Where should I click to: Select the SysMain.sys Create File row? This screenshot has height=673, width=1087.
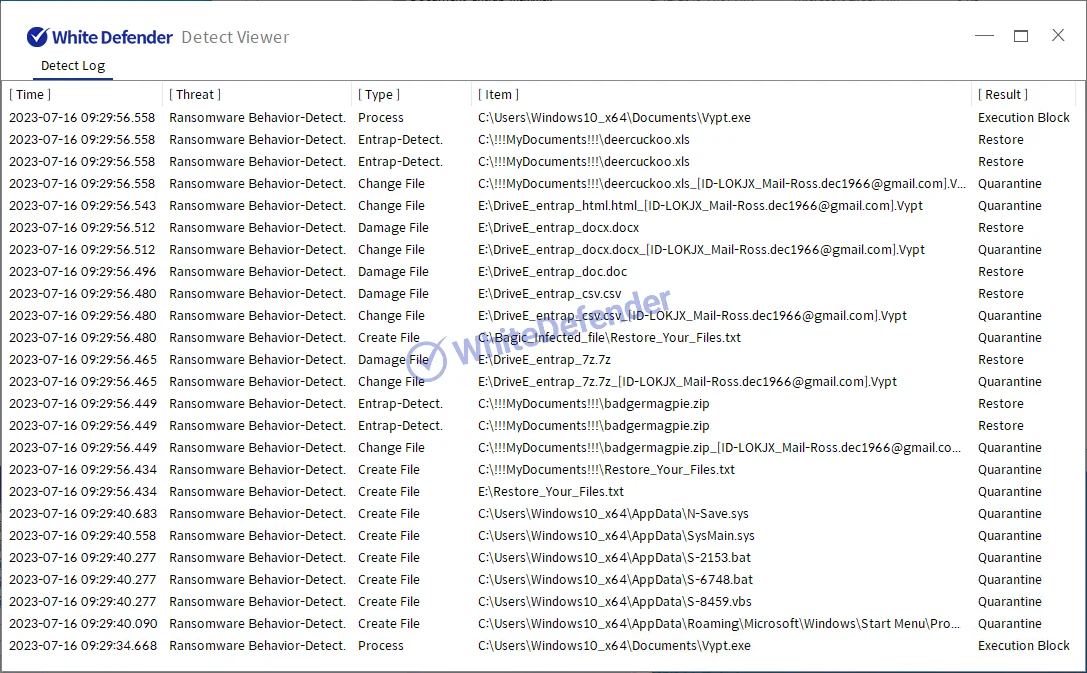616,536
